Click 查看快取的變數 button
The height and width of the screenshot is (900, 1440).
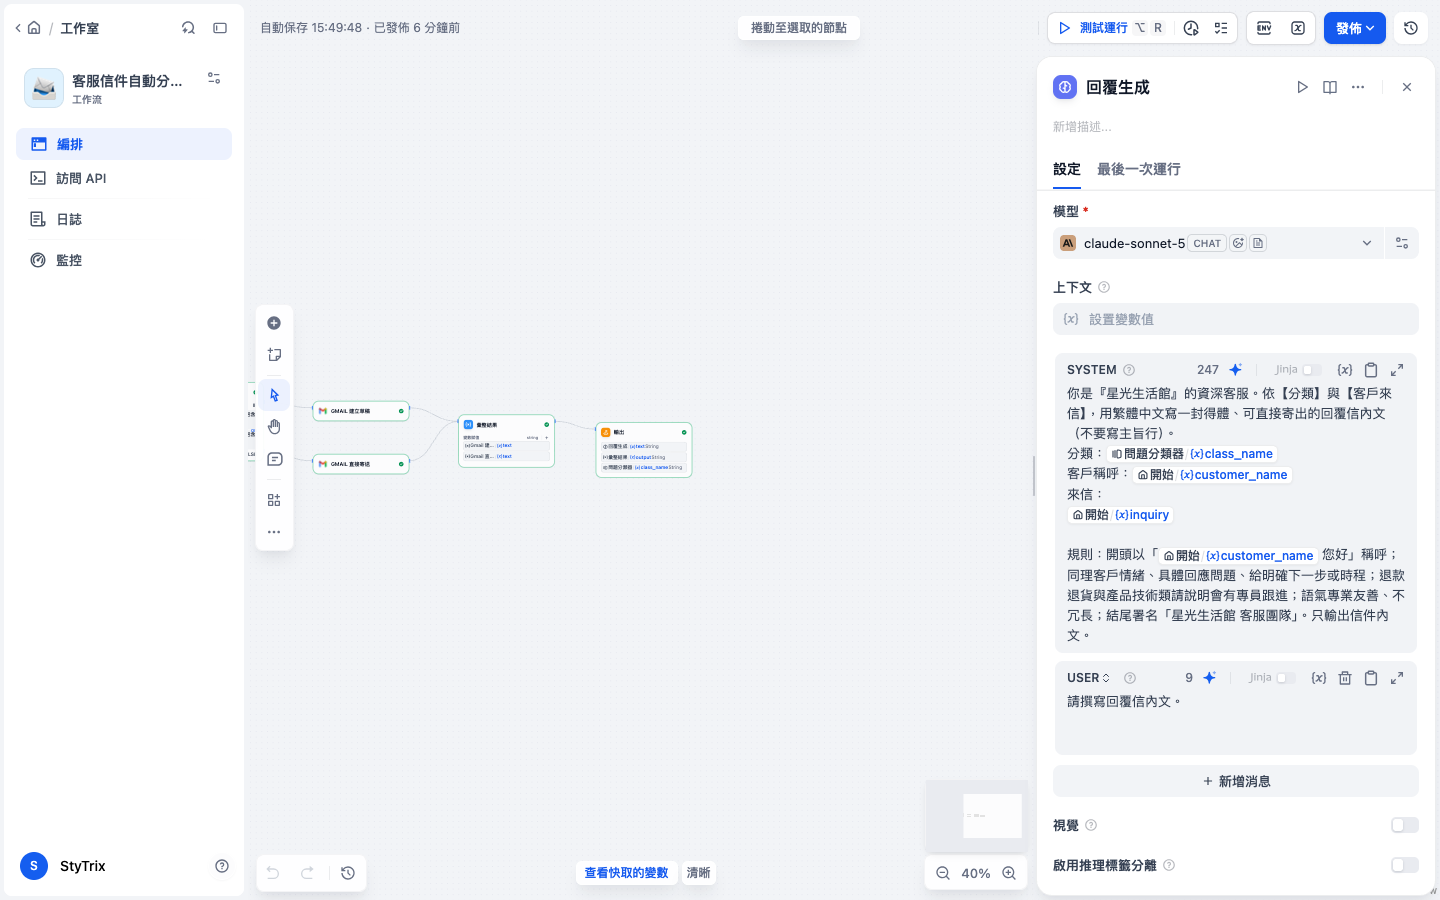(x=626, y=873)
